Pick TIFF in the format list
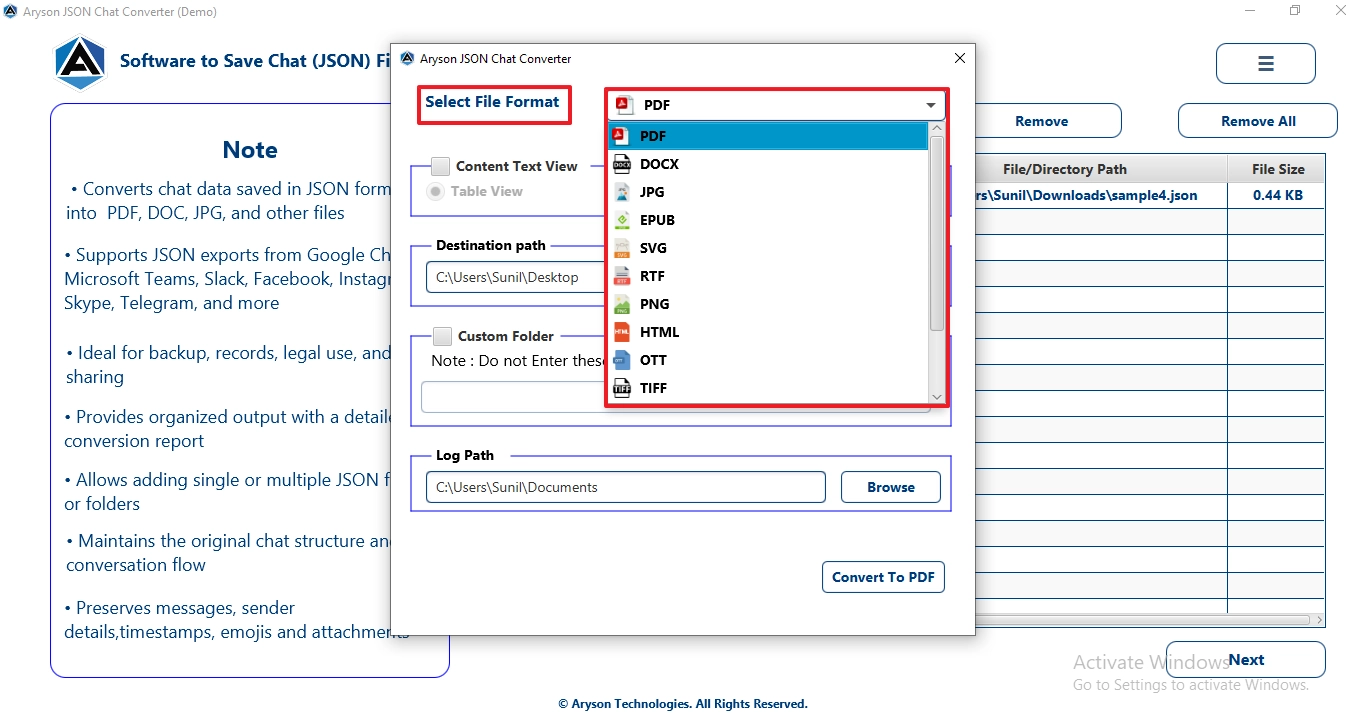The height and width of the screenshot is (728, 1366). (768, 388)
